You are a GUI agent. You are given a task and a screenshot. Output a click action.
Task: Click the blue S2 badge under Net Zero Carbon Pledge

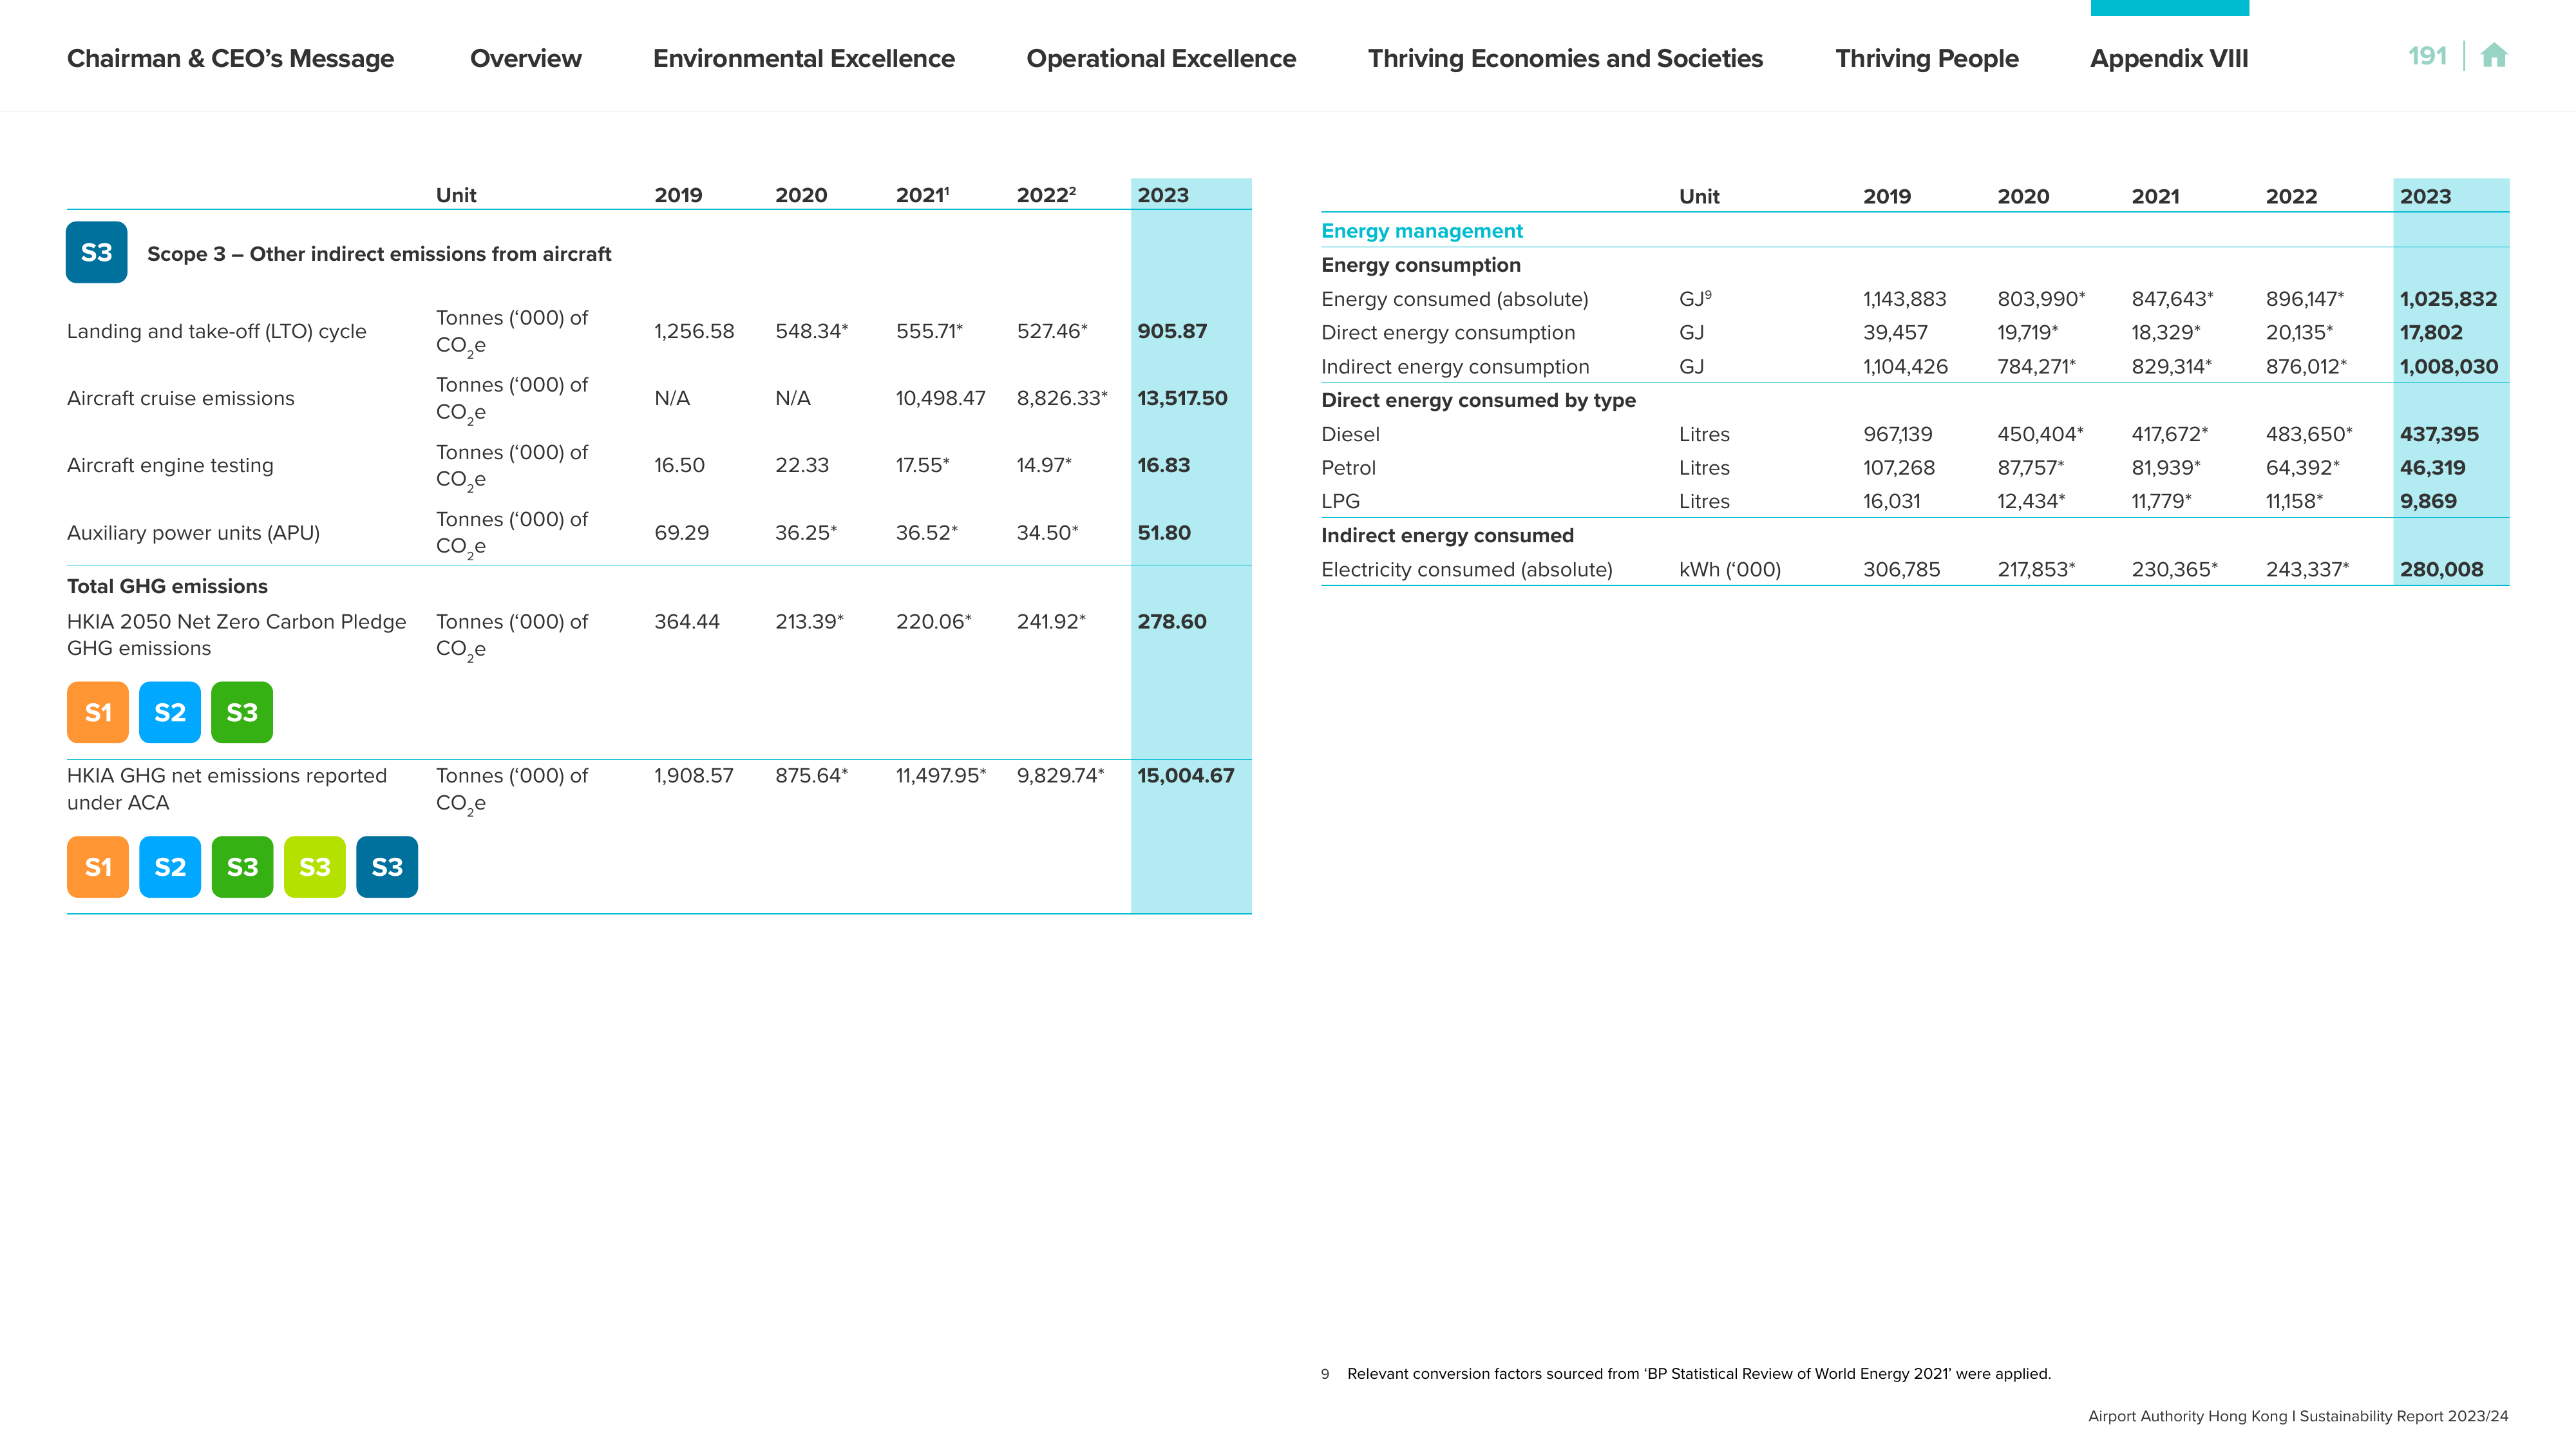(x=170, y=712)
